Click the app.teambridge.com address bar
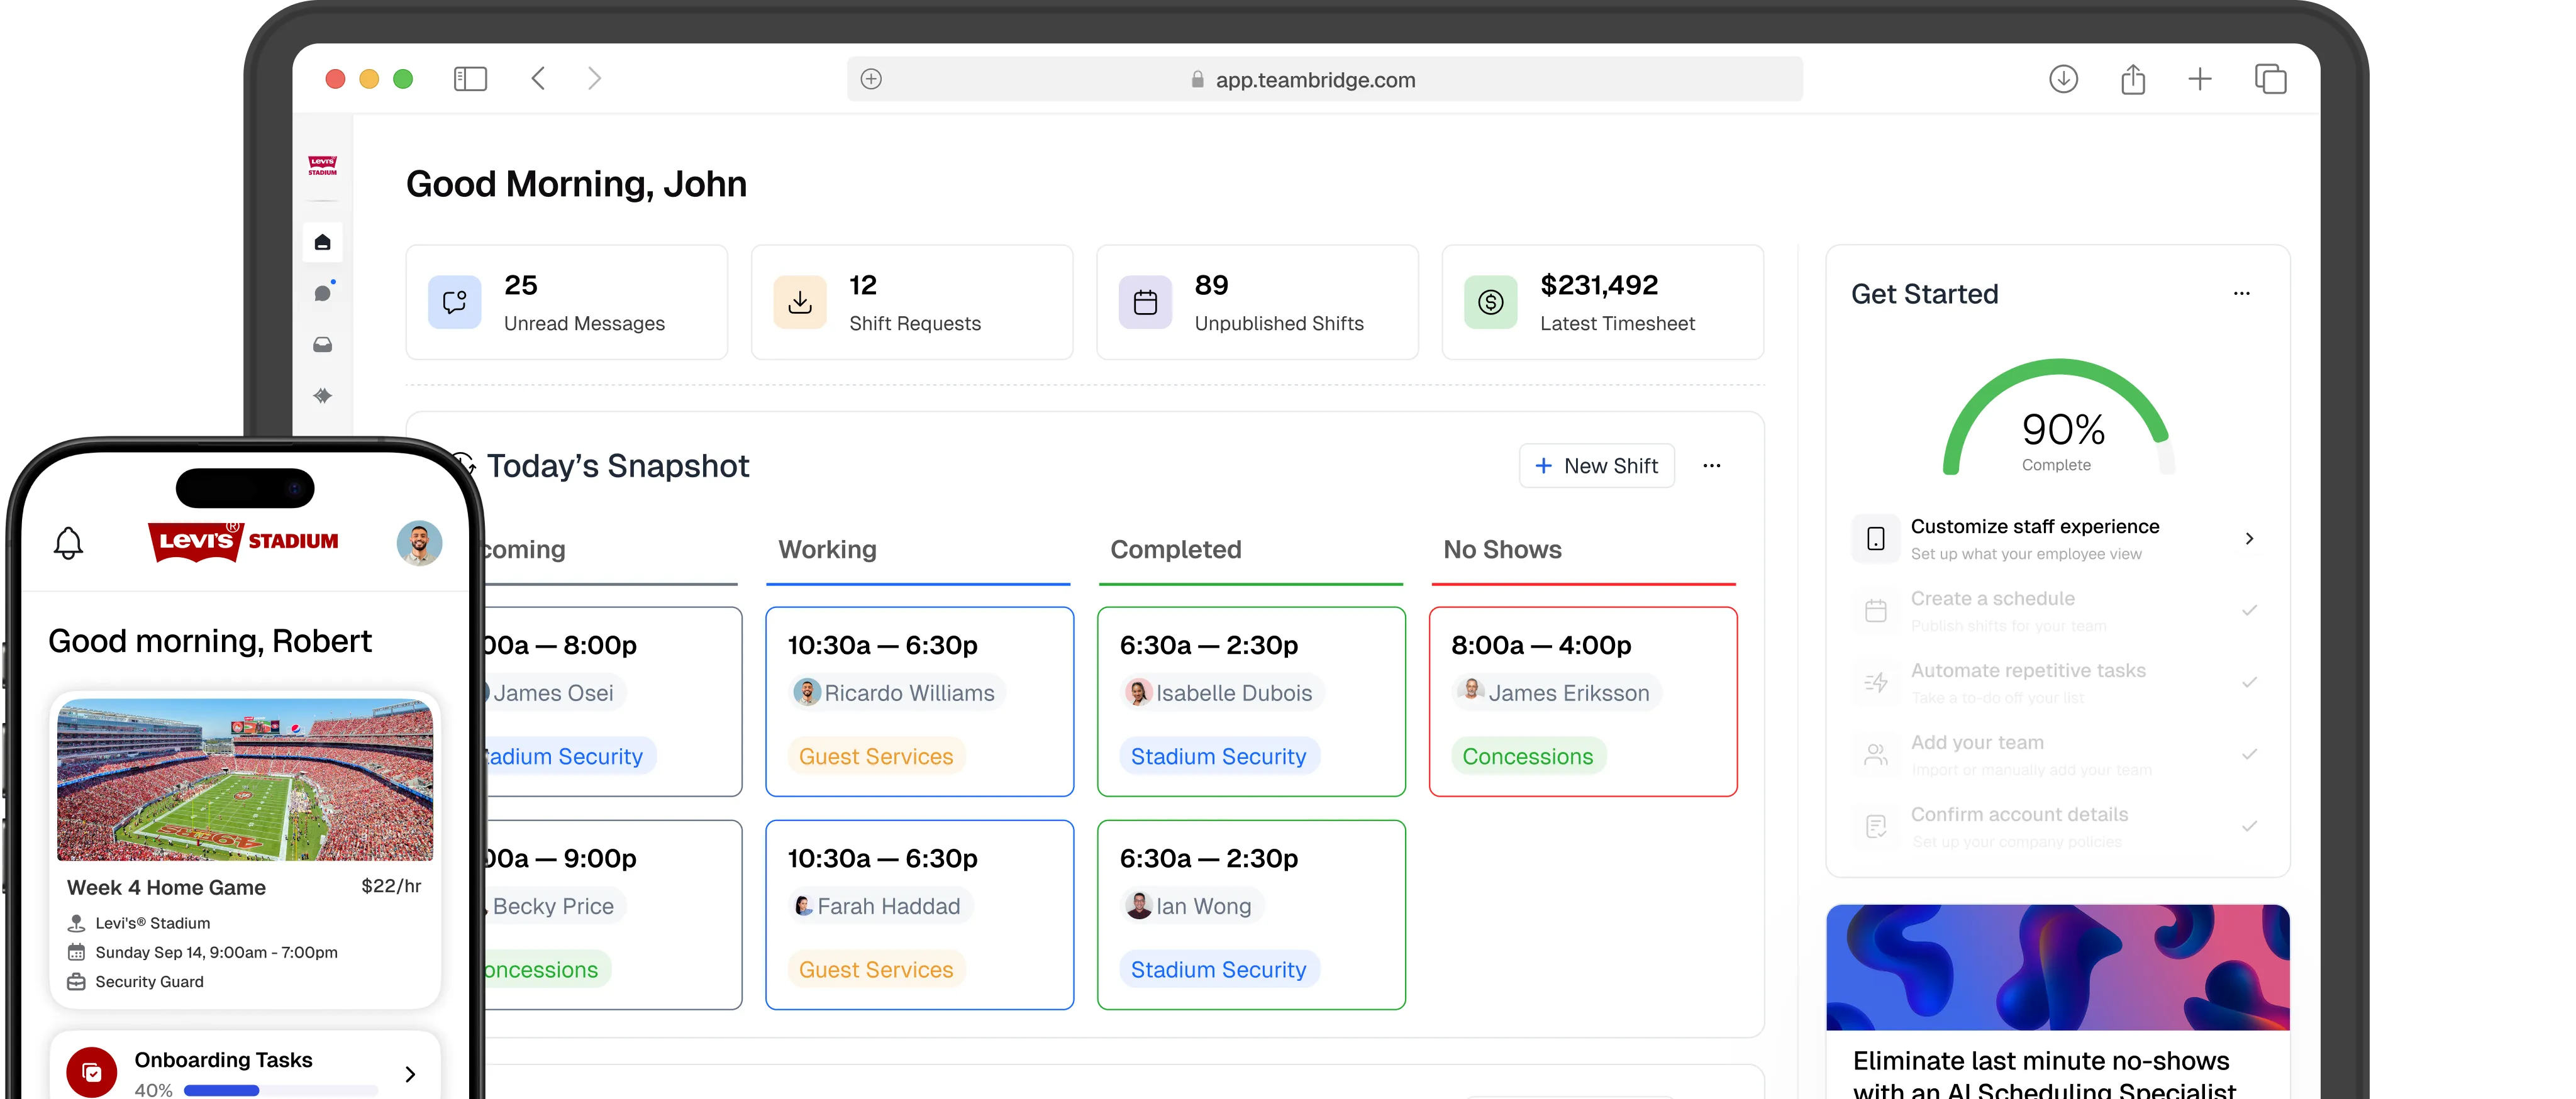Image resolution: width=2576 pixels, height=1099 pixels. (1314, 80)
